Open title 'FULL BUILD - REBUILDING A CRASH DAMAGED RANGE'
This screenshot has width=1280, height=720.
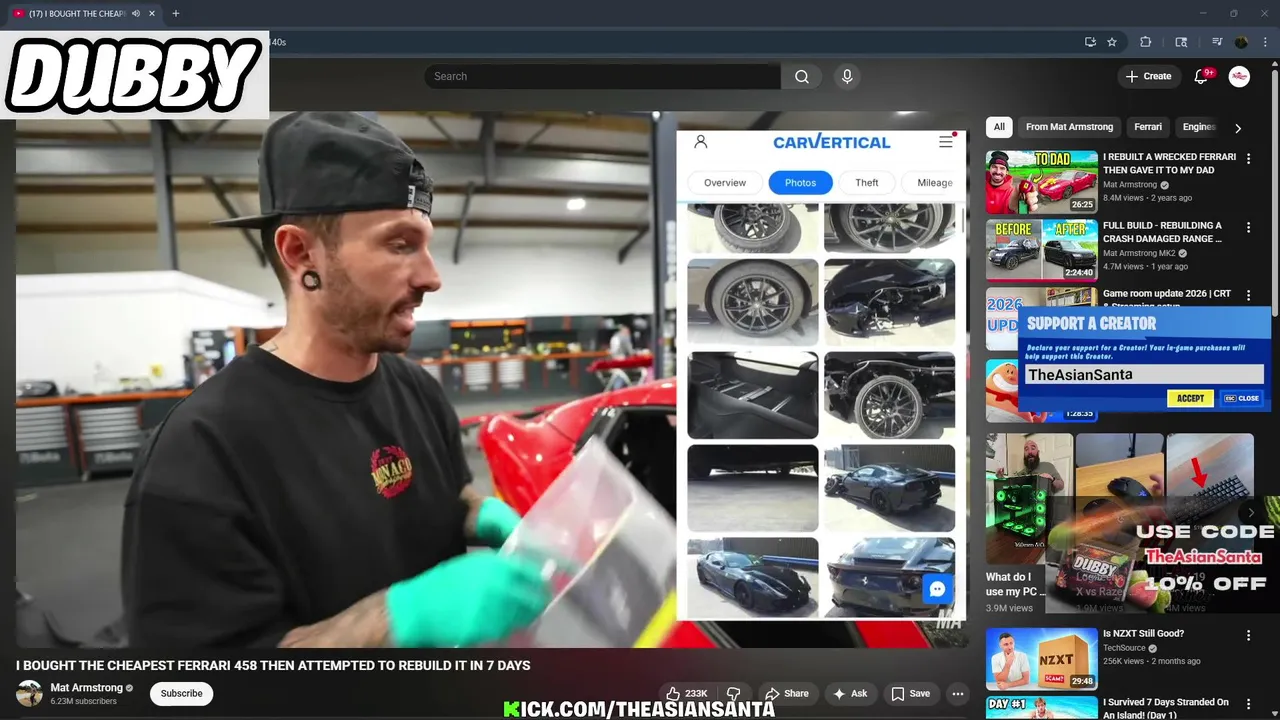tap(1162, 232)
